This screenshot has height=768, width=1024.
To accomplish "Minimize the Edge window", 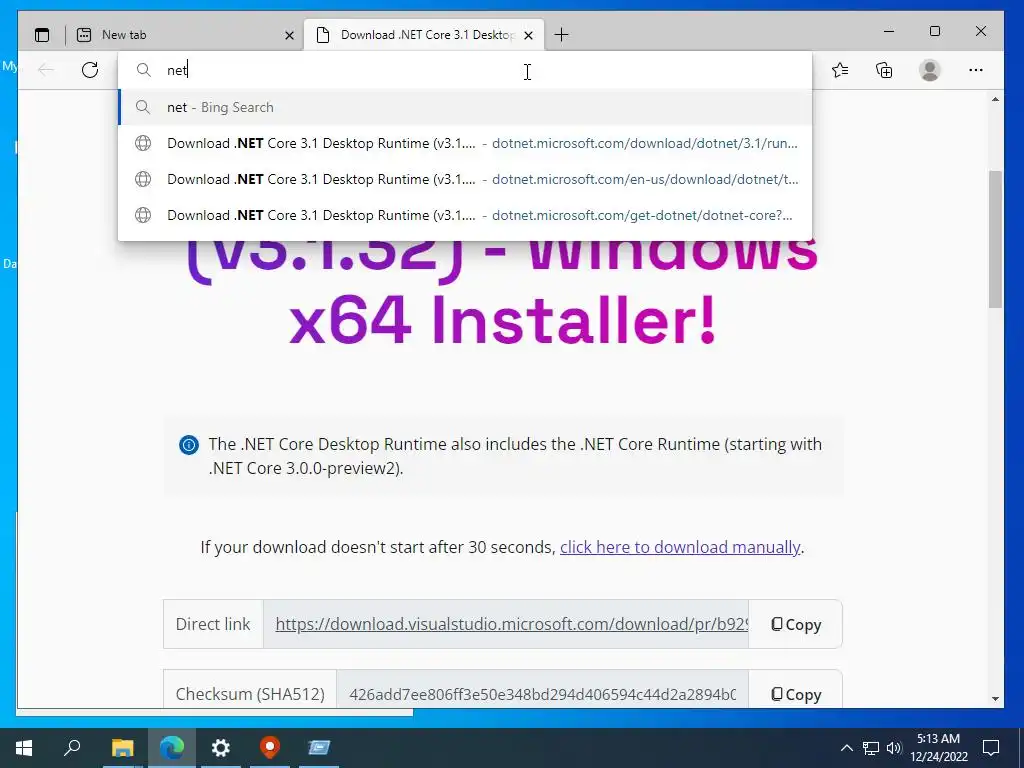I will pos(889,31).
